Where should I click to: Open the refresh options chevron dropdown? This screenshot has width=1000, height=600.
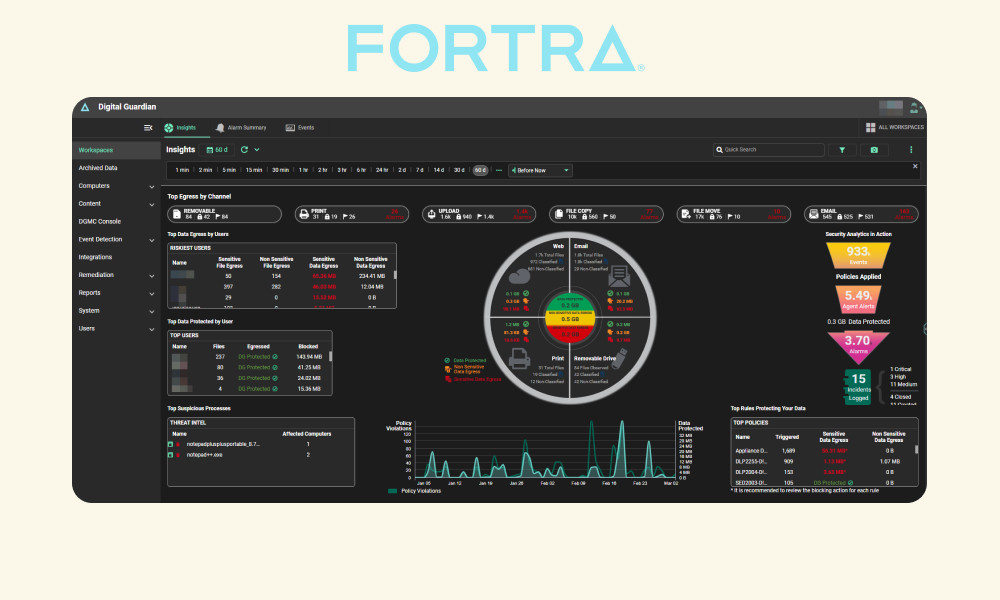tap(257, 150)
